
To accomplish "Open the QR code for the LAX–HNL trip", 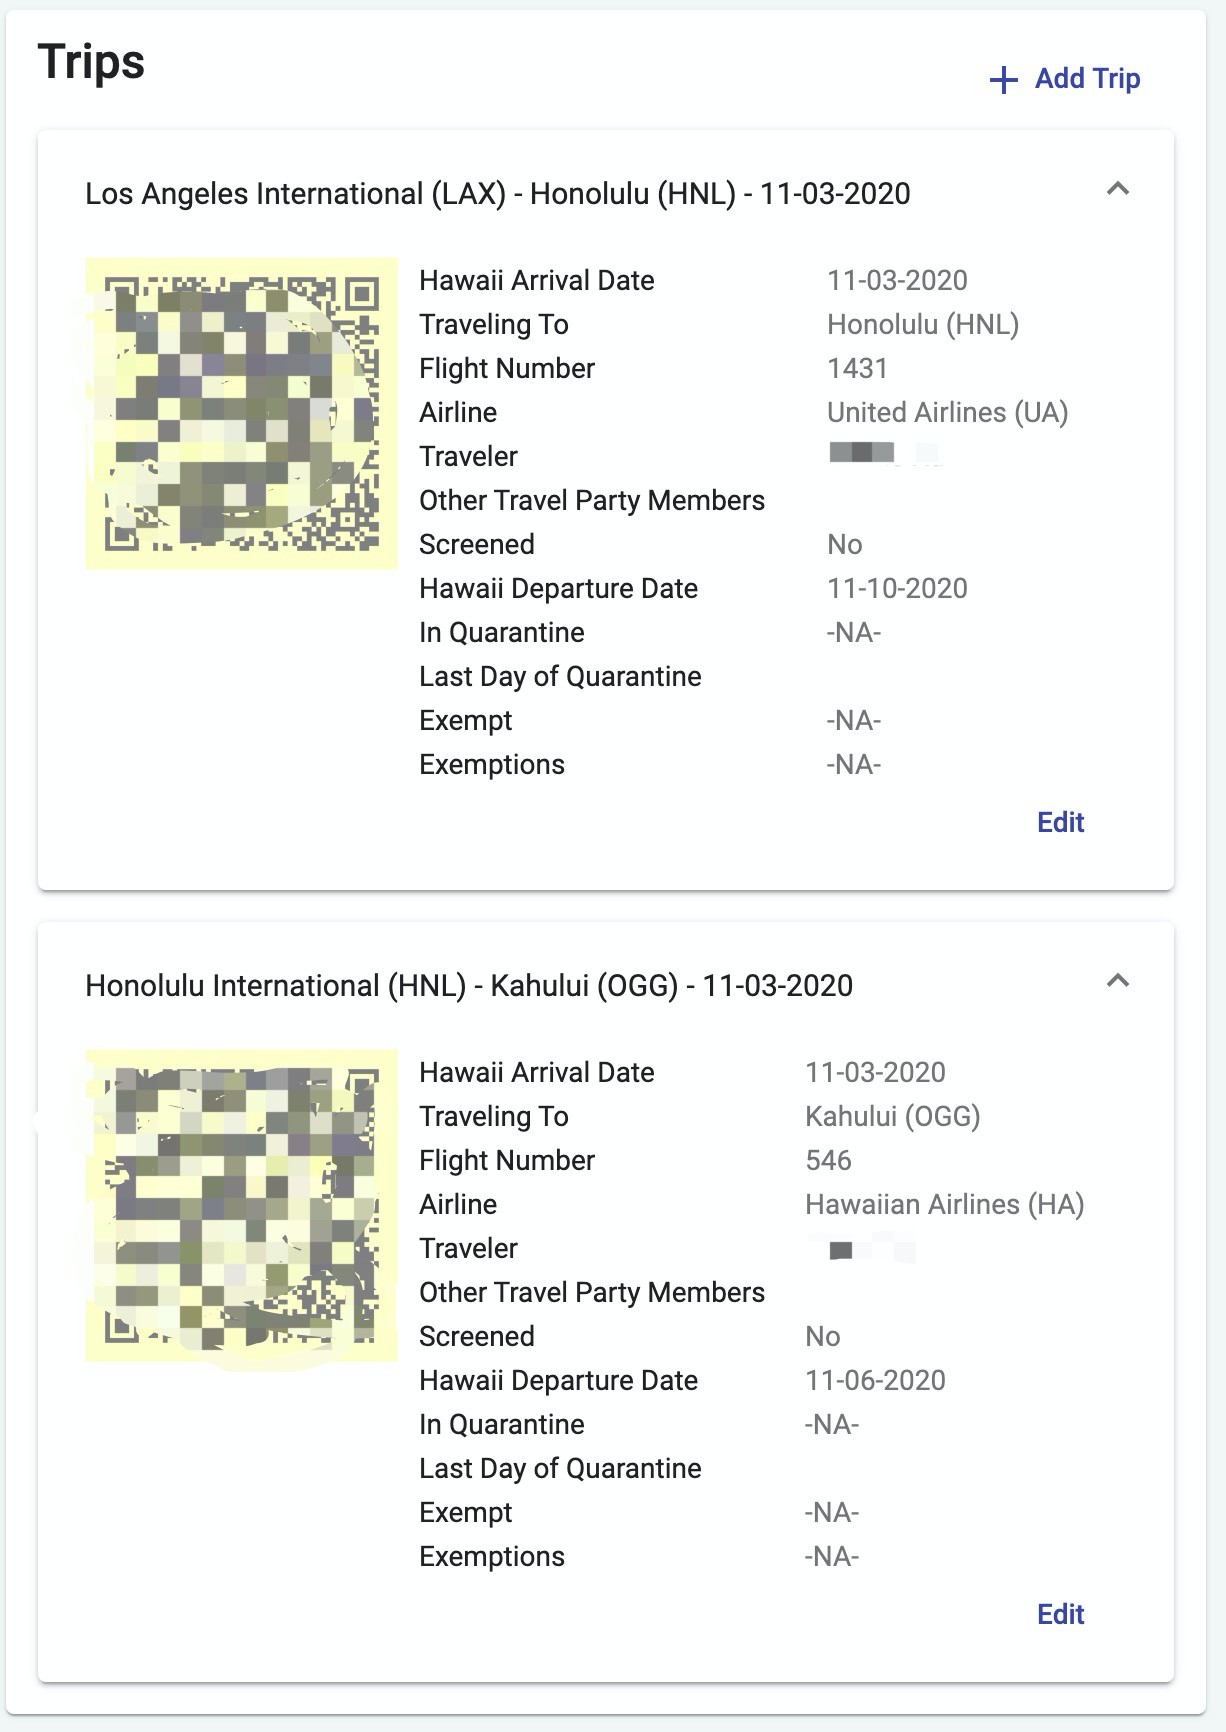I will click(x=242, y=414).
